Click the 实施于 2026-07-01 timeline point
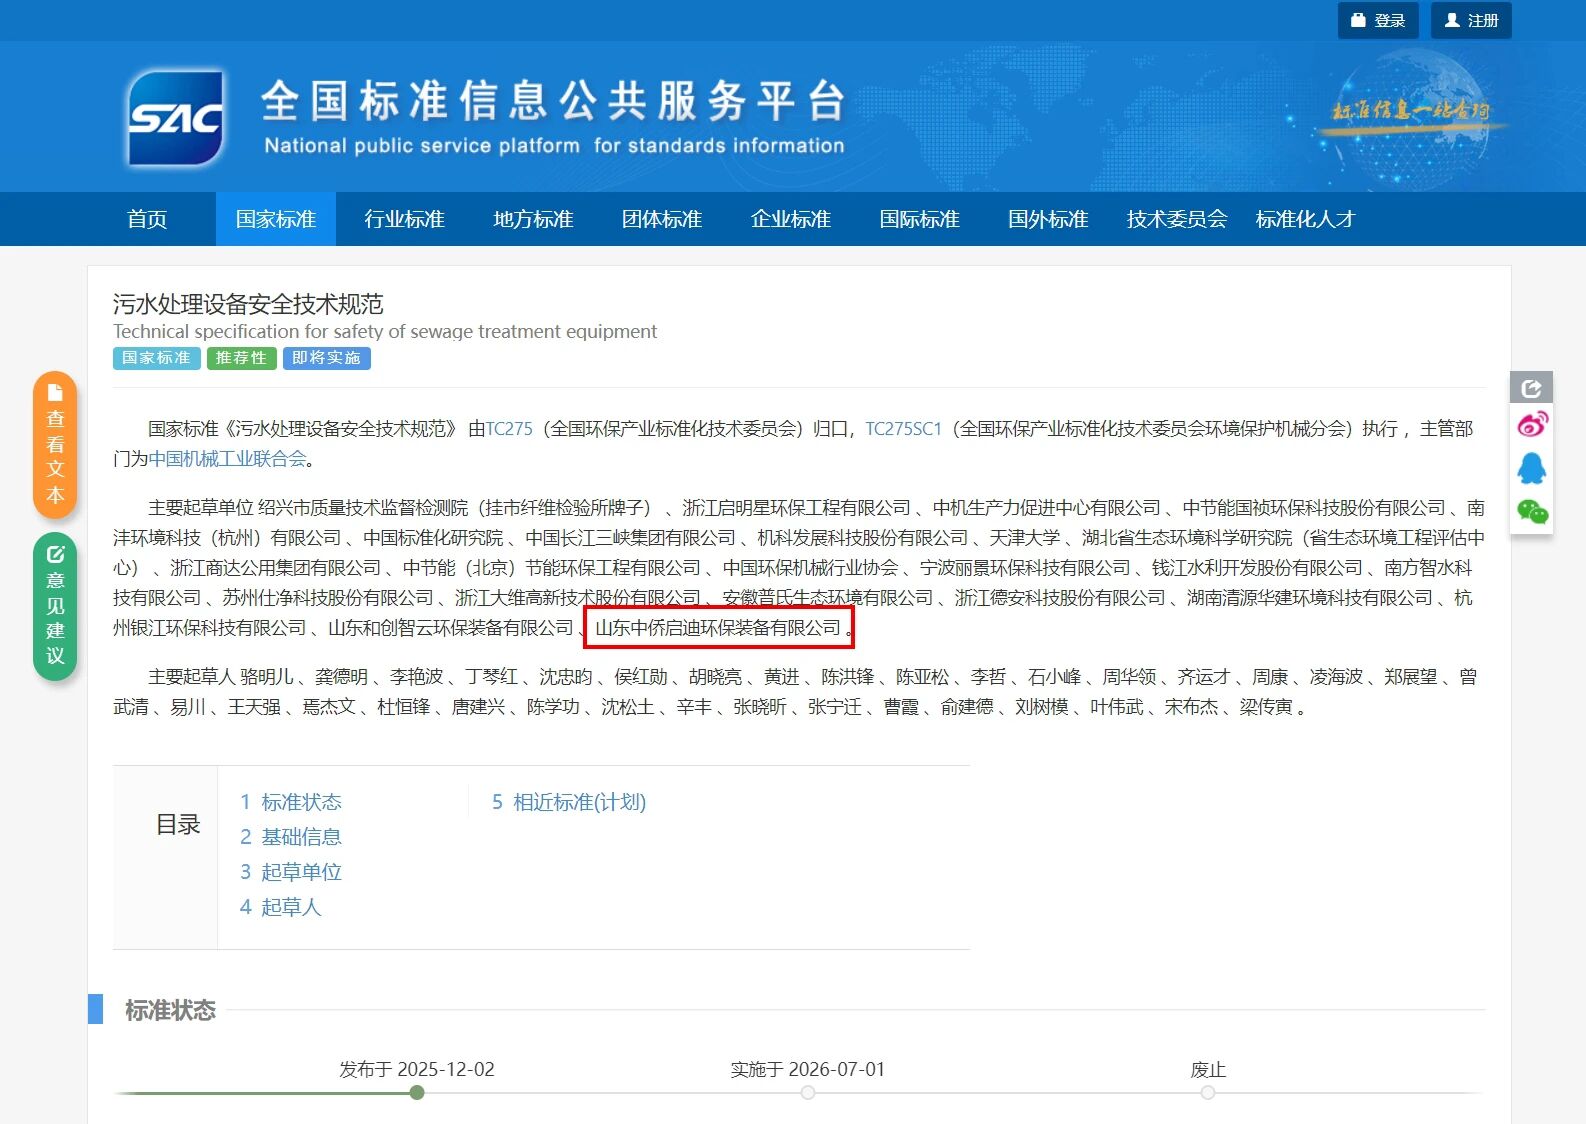 (x=808, y=1093)
